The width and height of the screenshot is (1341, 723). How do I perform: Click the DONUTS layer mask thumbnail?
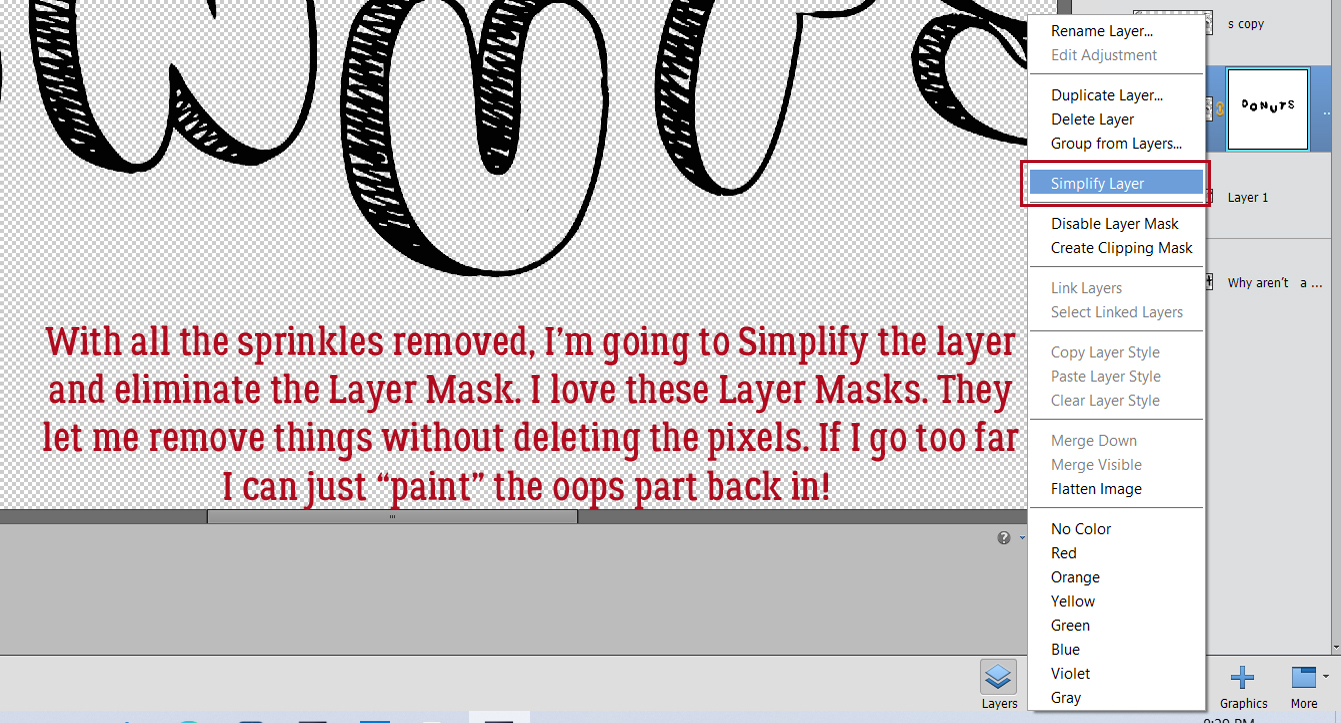tap(1267, 109)
